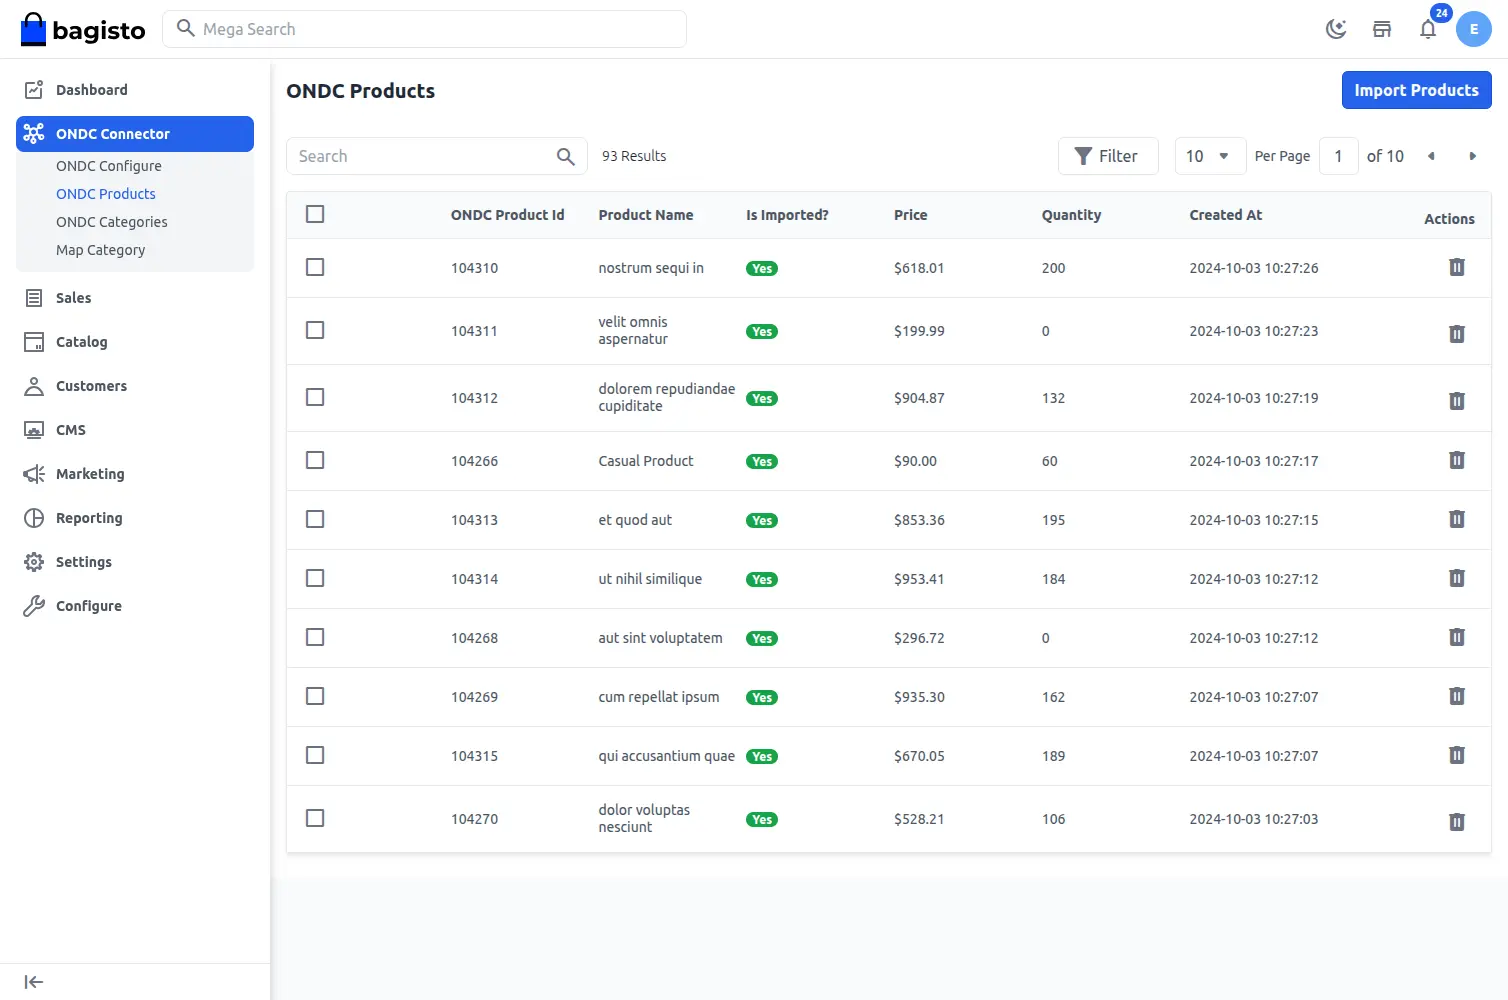Viewport: 1508px width, 1000px height.
Task: Open the Map Category link
Action: [100, 249]
